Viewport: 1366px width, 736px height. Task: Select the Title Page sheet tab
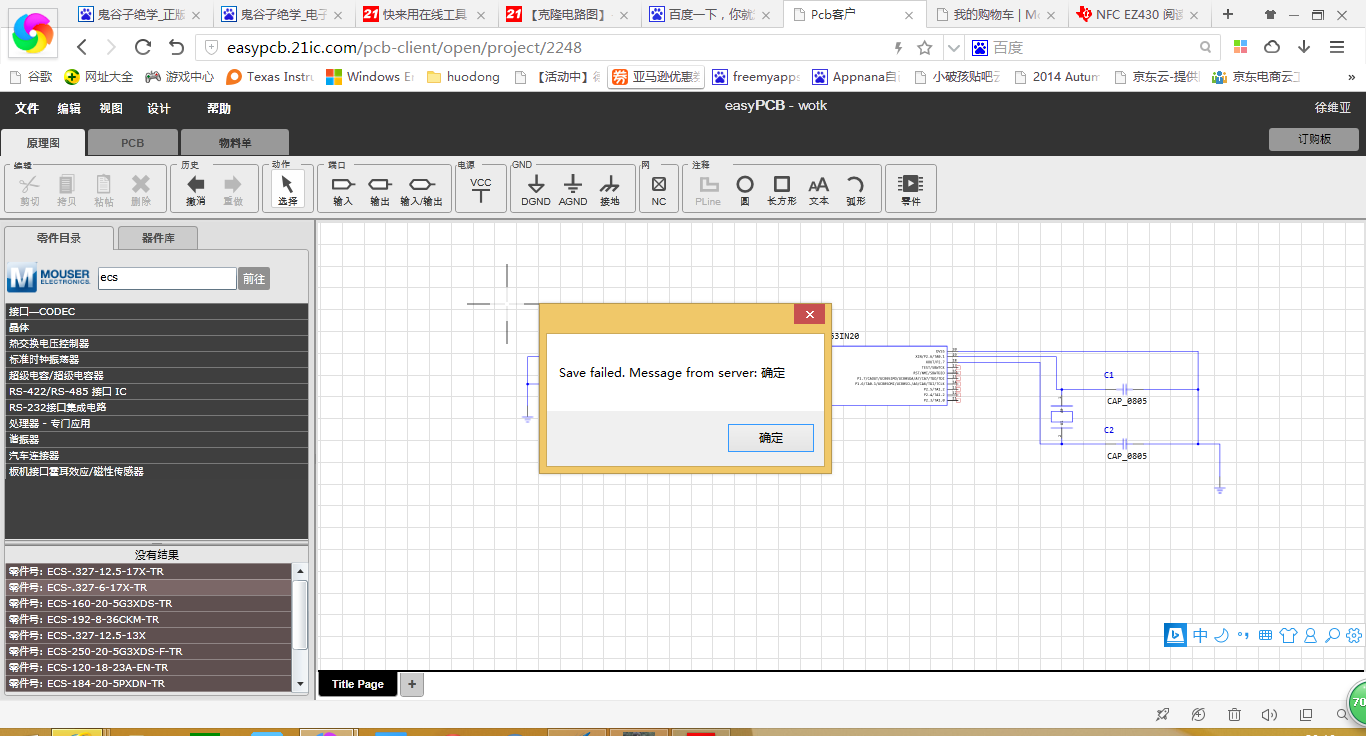pos(358,684)
